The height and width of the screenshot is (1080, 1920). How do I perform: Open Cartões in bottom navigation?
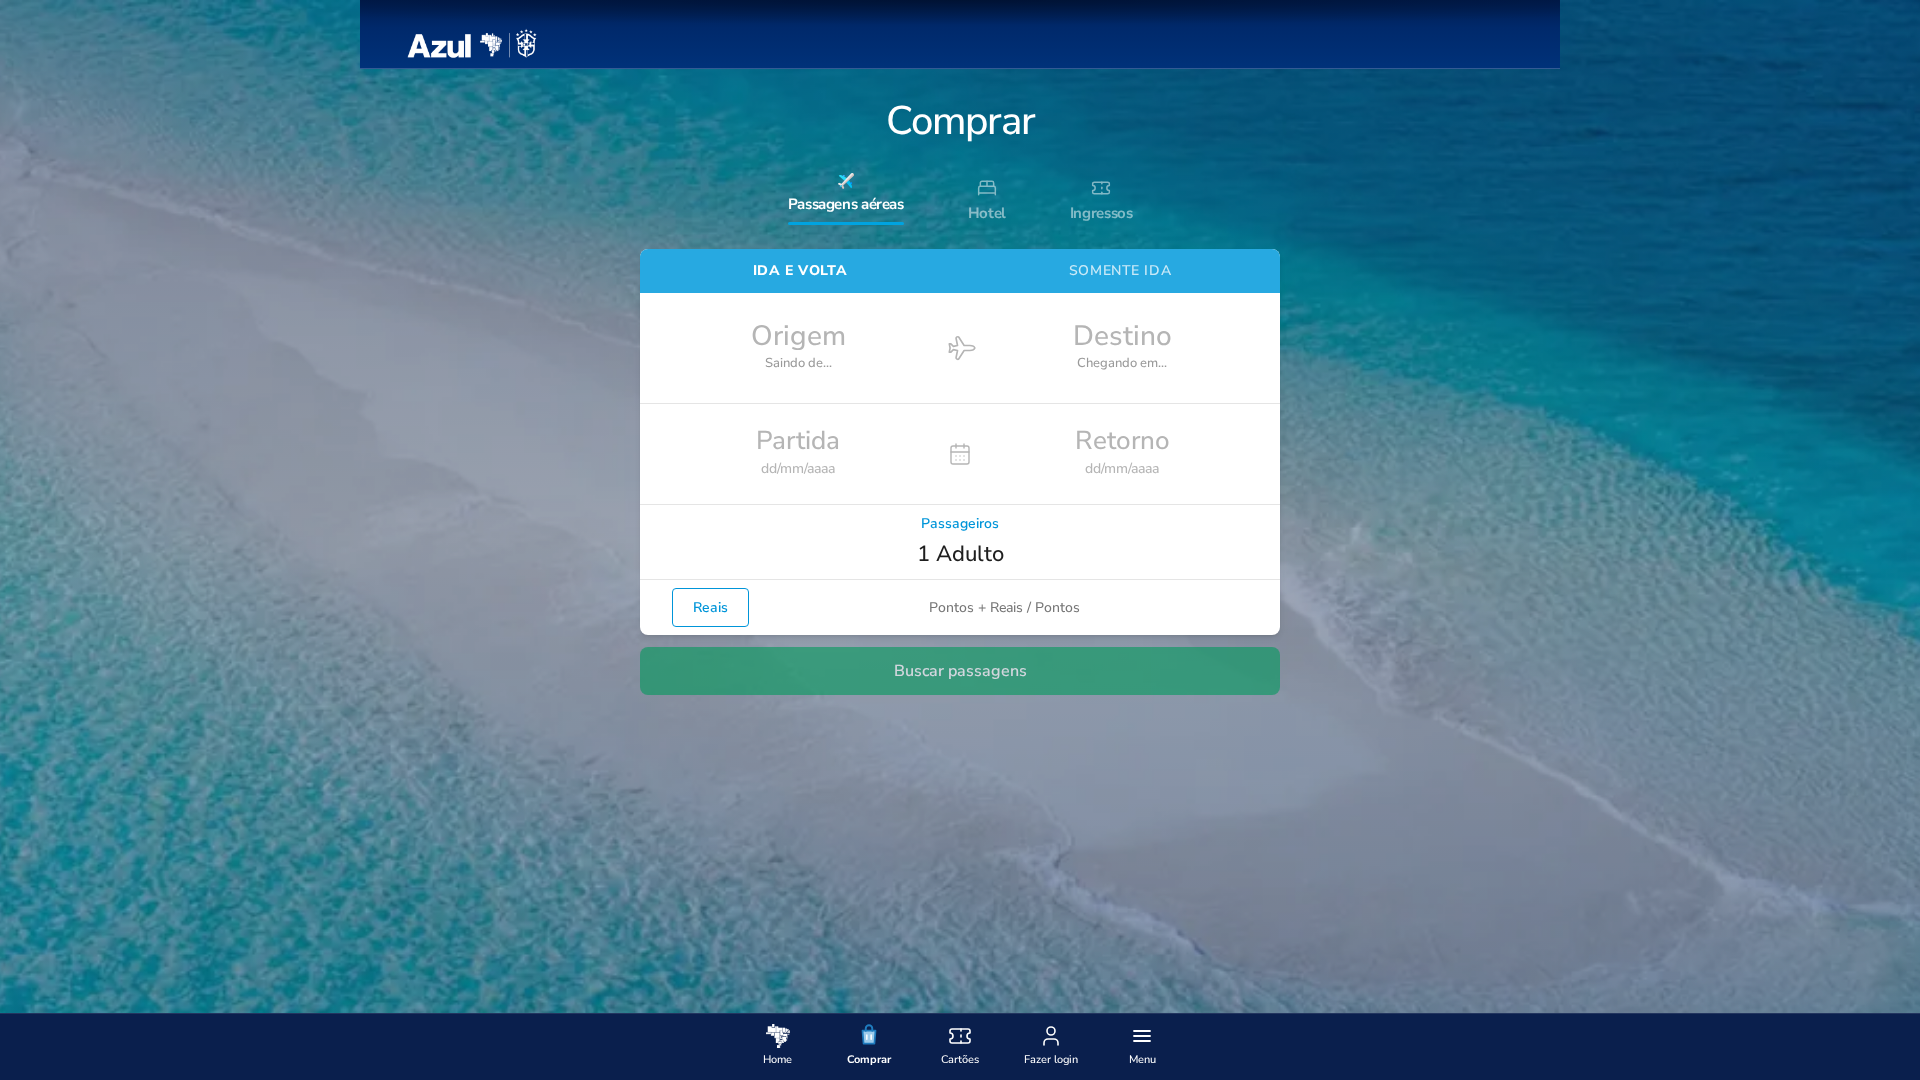click(x=960, y=1045)
